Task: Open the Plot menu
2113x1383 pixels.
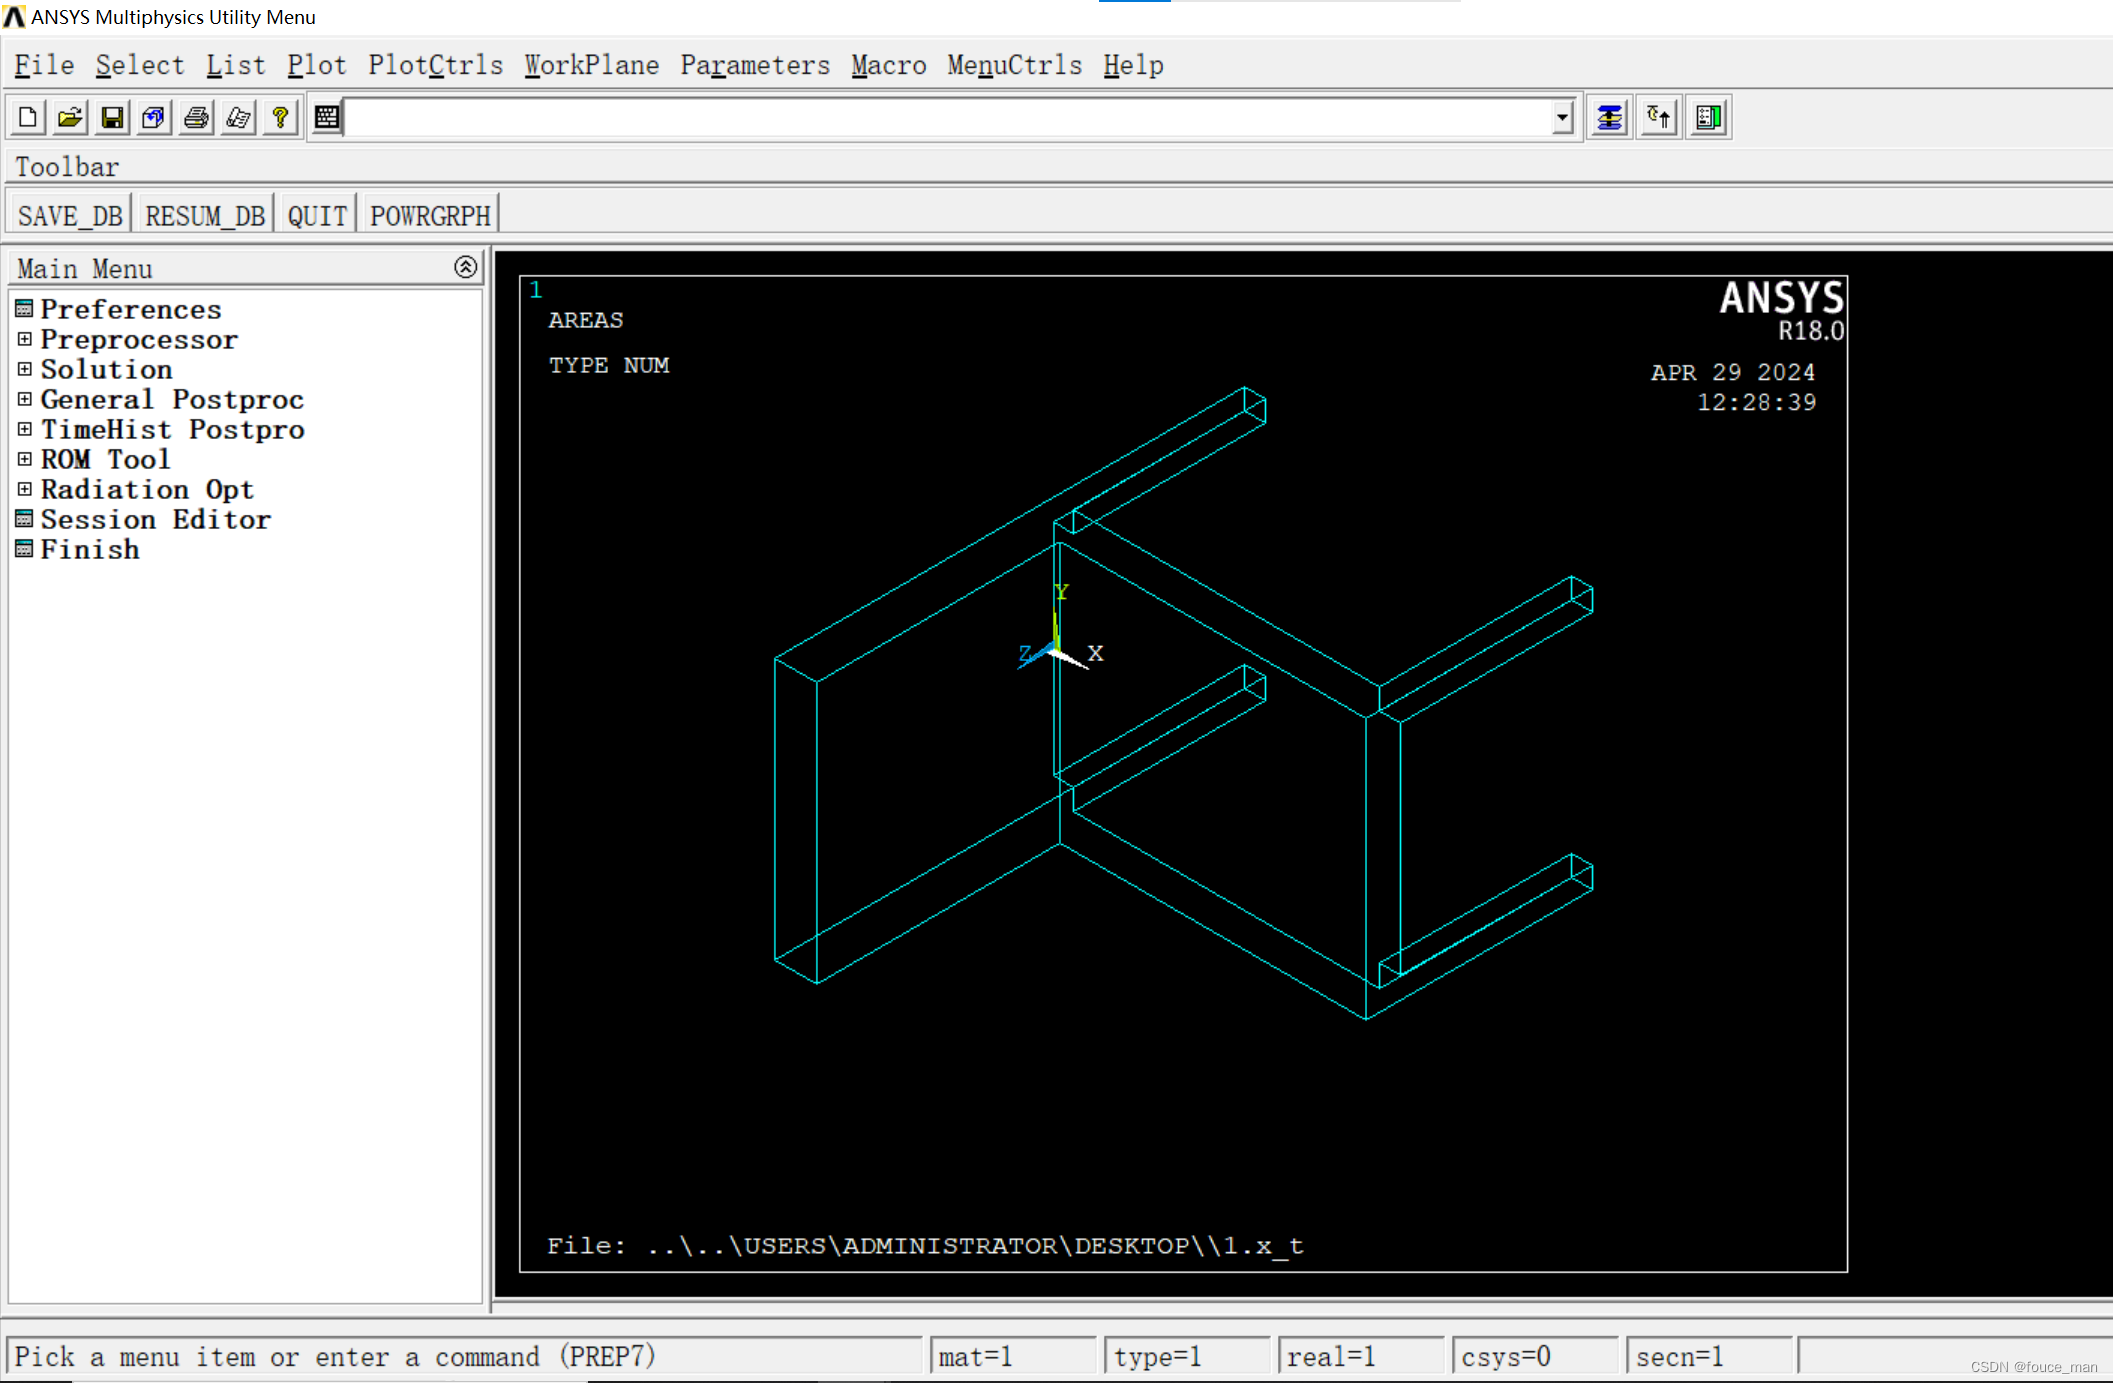Action: (316, 64)
